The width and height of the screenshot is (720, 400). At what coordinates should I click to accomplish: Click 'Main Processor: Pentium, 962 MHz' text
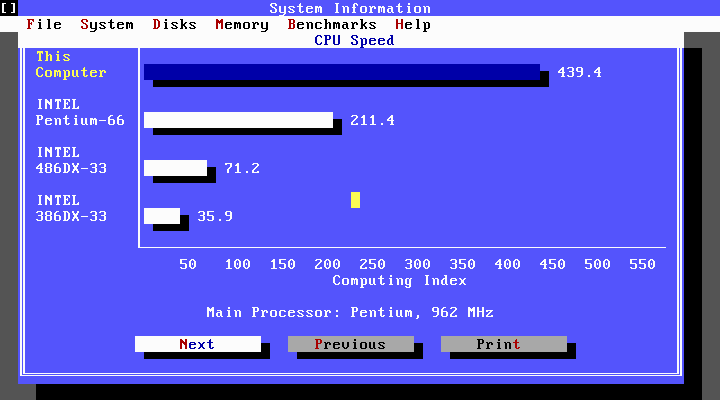coord(350,312)
